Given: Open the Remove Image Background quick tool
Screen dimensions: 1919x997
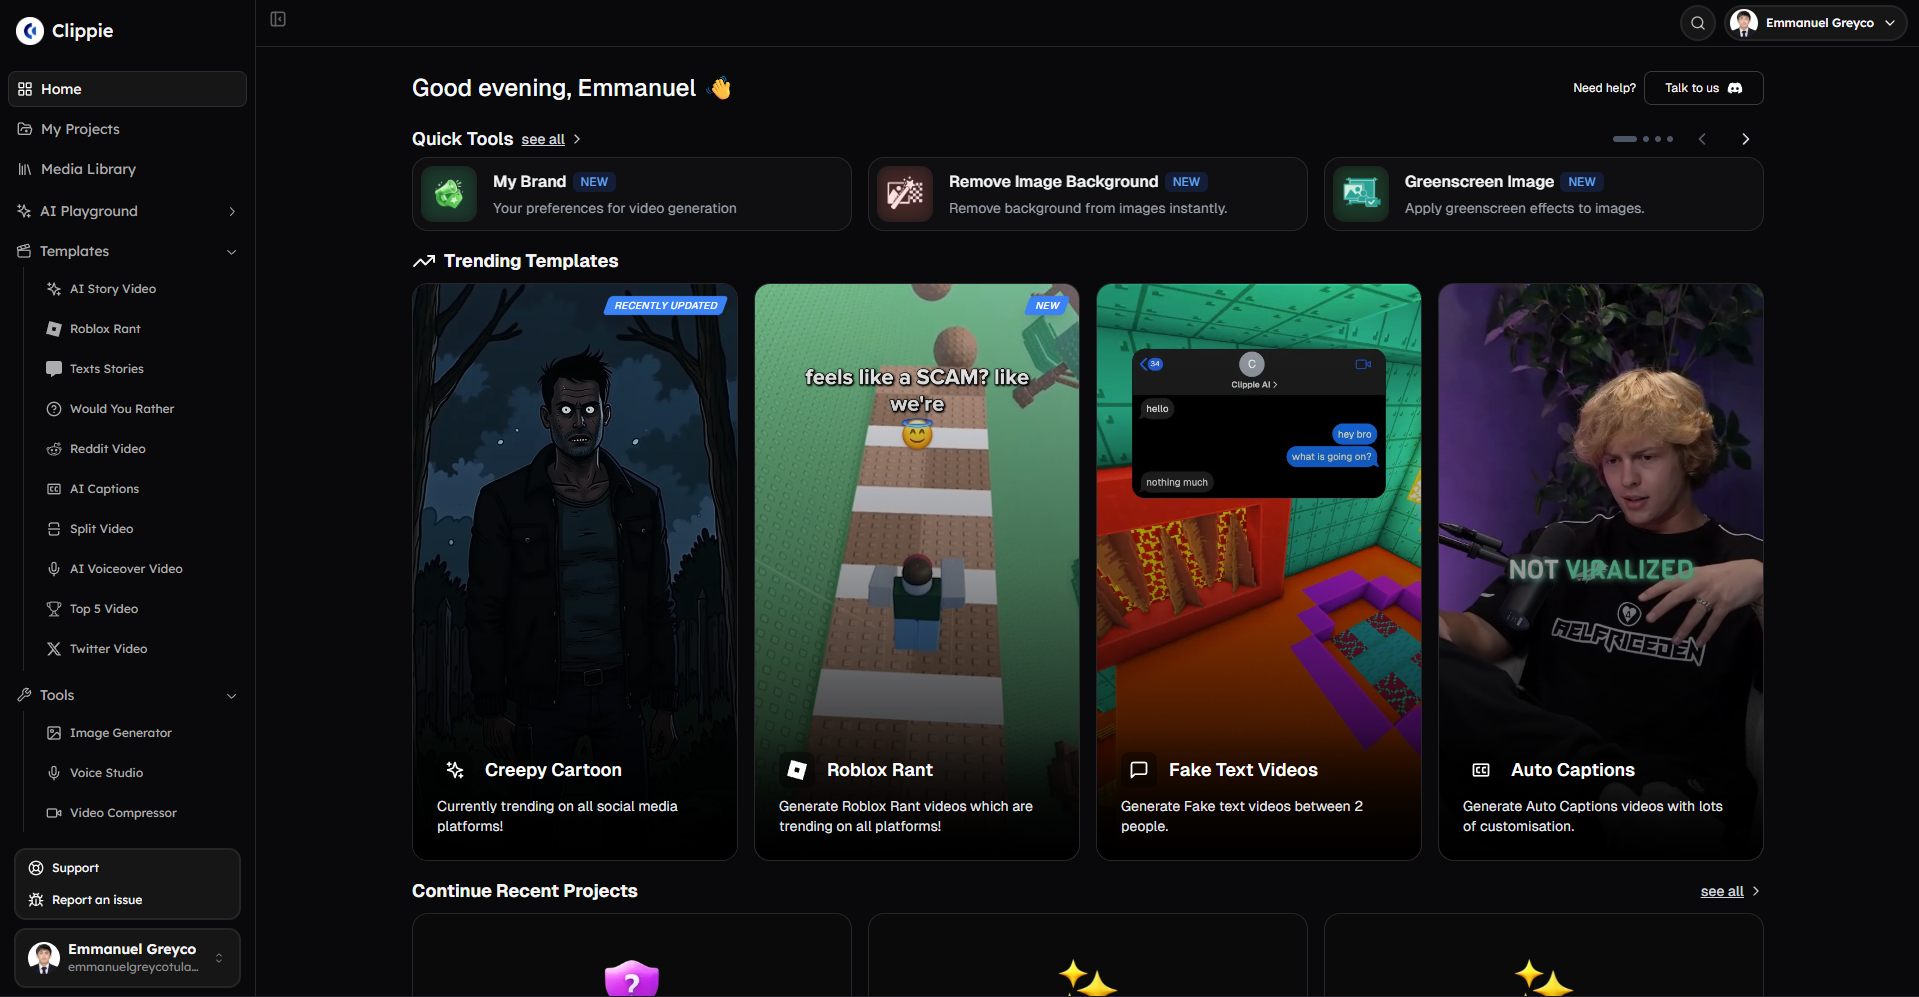Looking at the screenshot, I should coord(1088,194).
